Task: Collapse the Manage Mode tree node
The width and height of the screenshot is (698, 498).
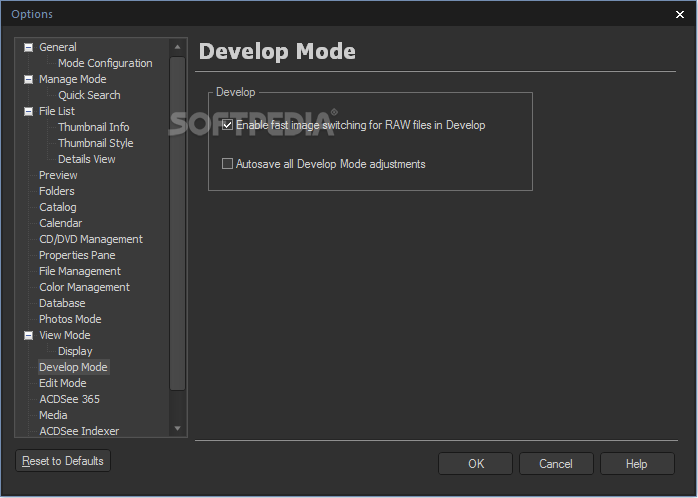Action: click(x=28, y=79)
